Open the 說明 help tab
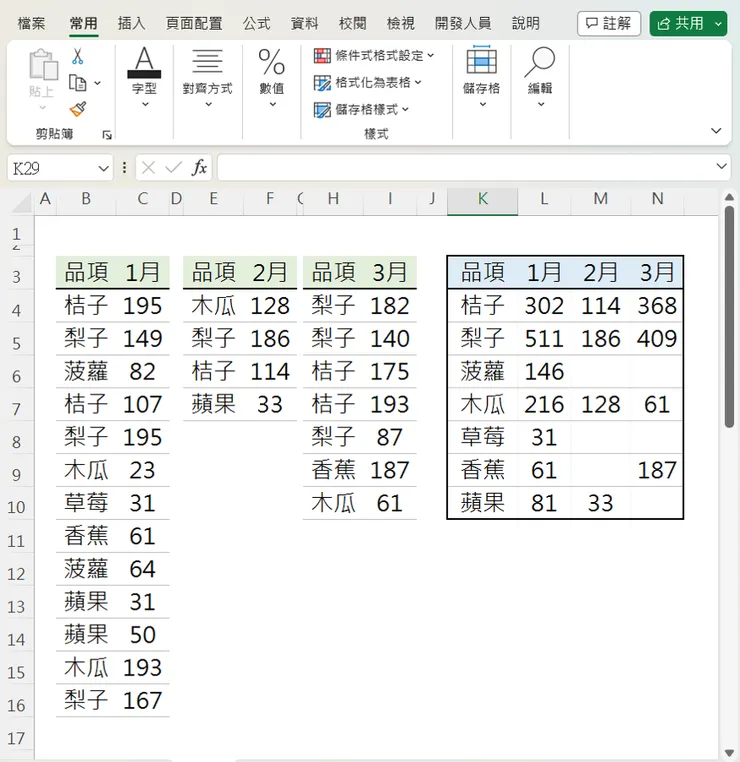The image size is (740, 762). click(x=526, y=23)
